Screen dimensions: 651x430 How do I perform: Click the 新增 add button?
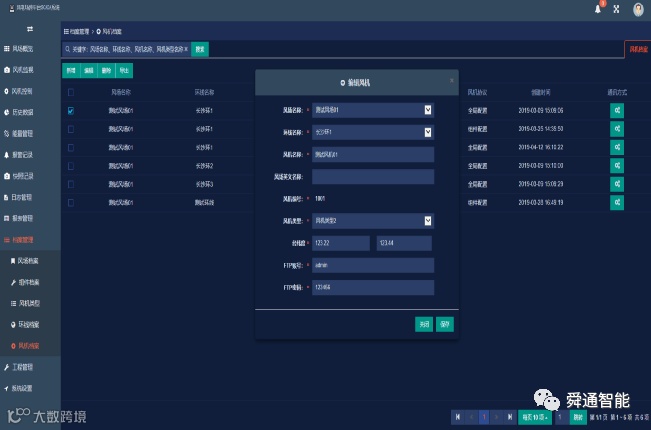(71, 71)
